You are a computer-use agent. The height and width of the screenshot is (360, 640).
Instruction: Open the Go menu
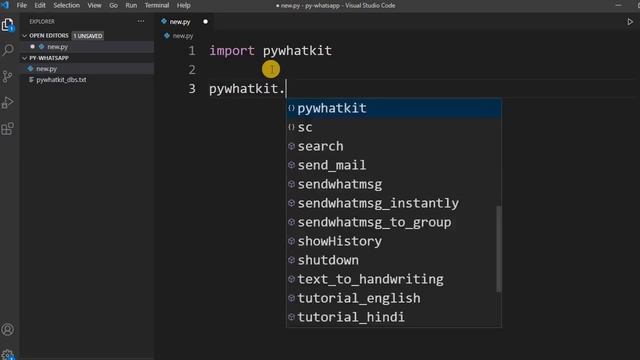(113, 5)
